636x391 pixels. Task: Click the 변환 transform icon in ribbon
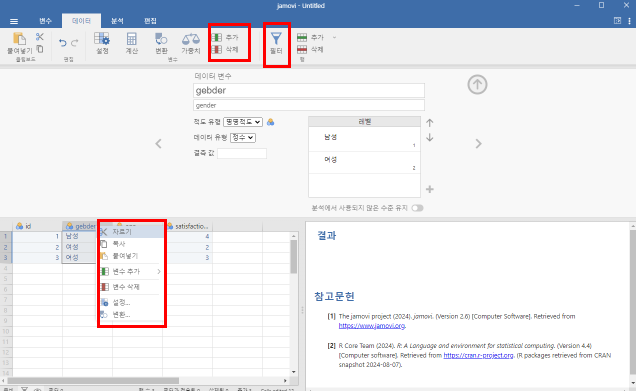pyautogui.click(x=161, y=43)
